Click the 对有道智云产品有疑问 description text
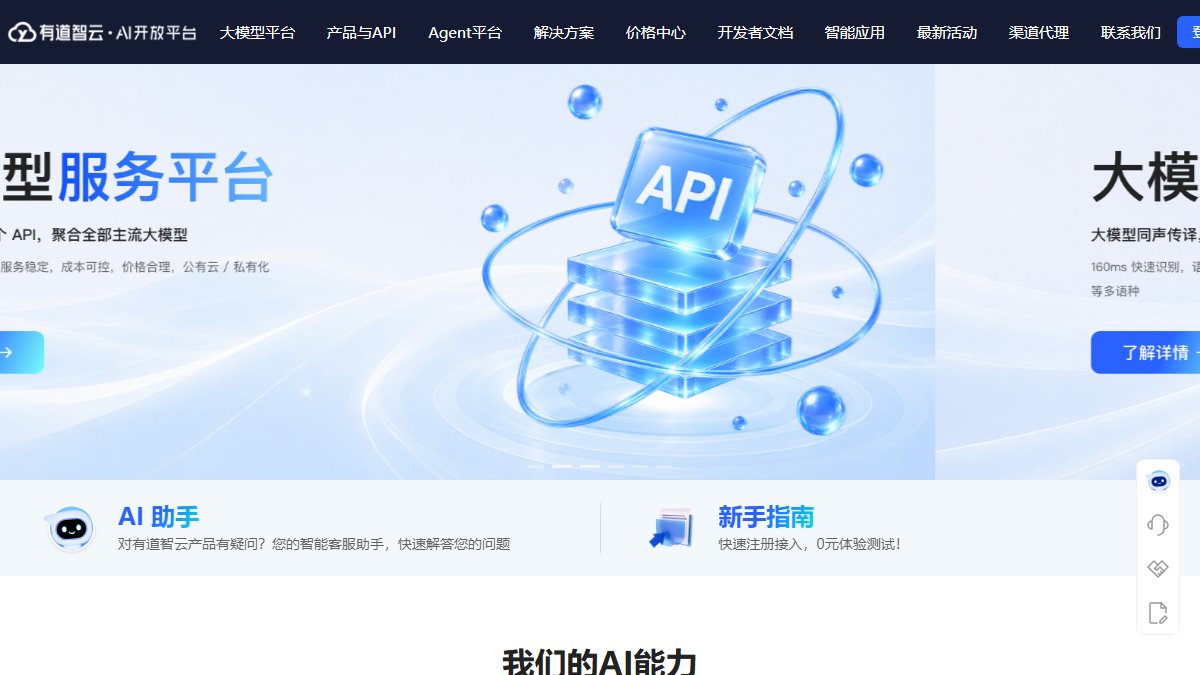This screenshot has width=1200, height=675. point(314,544)
